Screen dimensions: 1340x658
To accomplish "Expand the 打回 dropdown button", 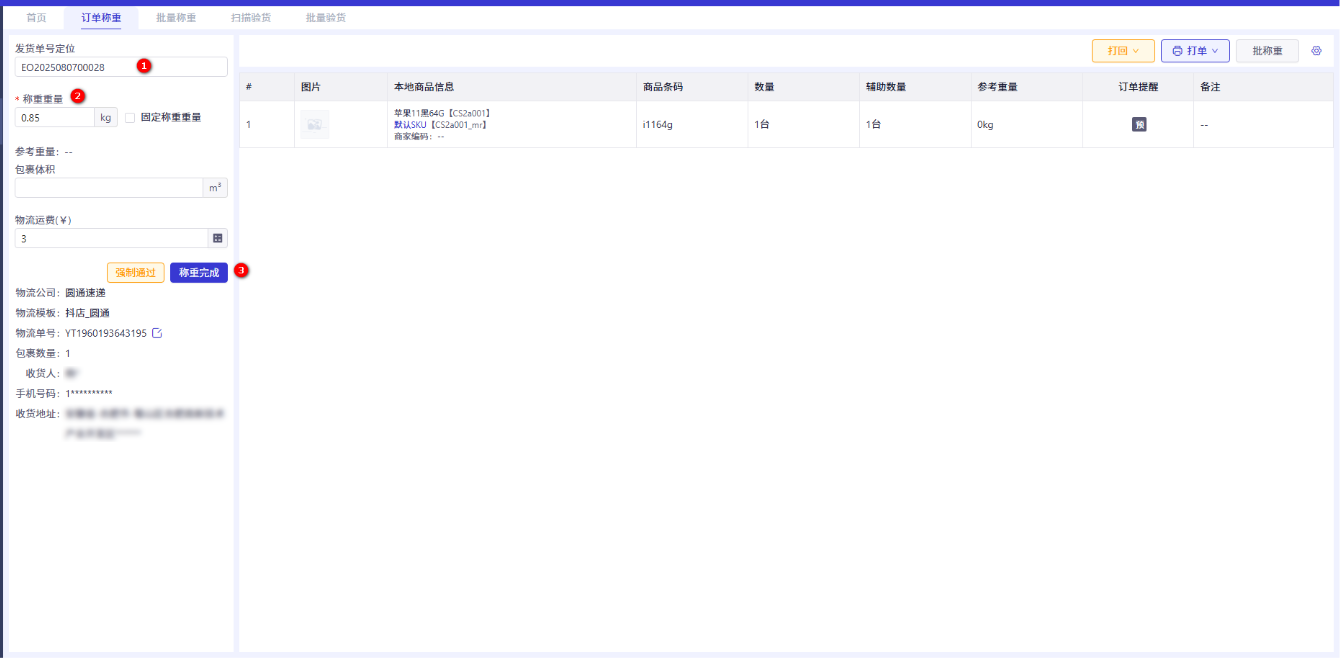I will [1123, 51].
